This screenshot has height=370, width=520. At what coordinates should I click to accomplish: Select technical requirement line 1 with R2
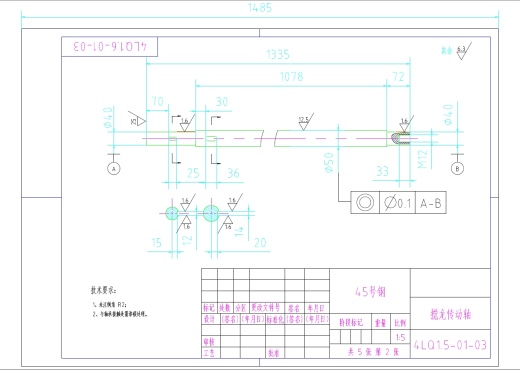[110, 305]
